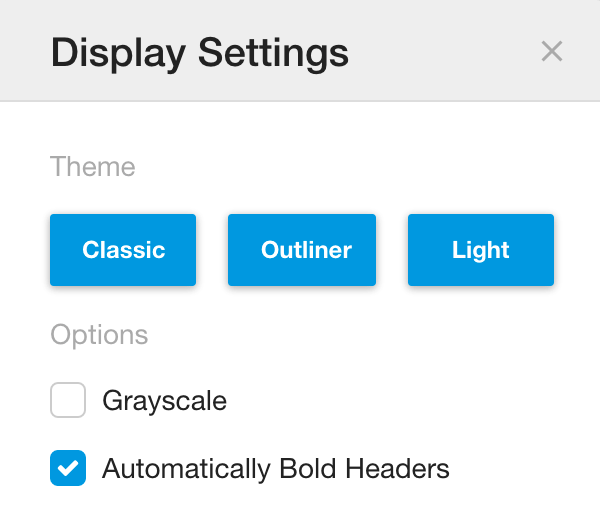Uncheck Automatically Bold Headers checkbox

point(68,468)
